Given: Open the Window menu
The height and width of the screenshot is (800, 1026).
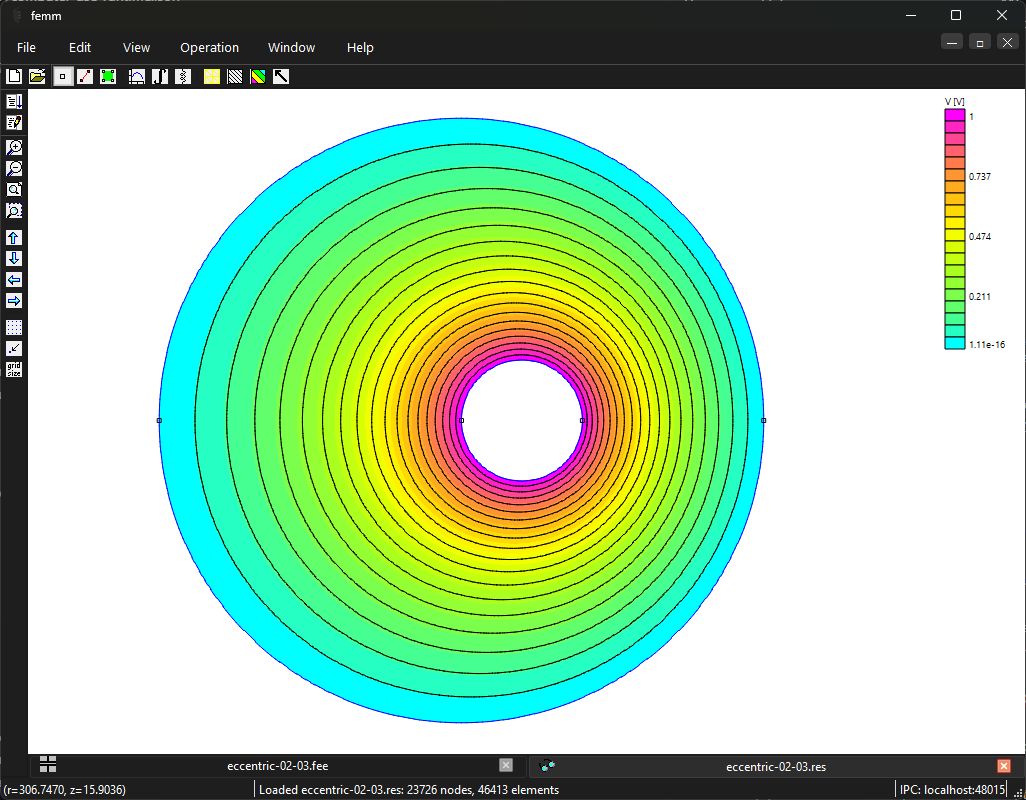Looking at the screenshot, I should (291, 47).
